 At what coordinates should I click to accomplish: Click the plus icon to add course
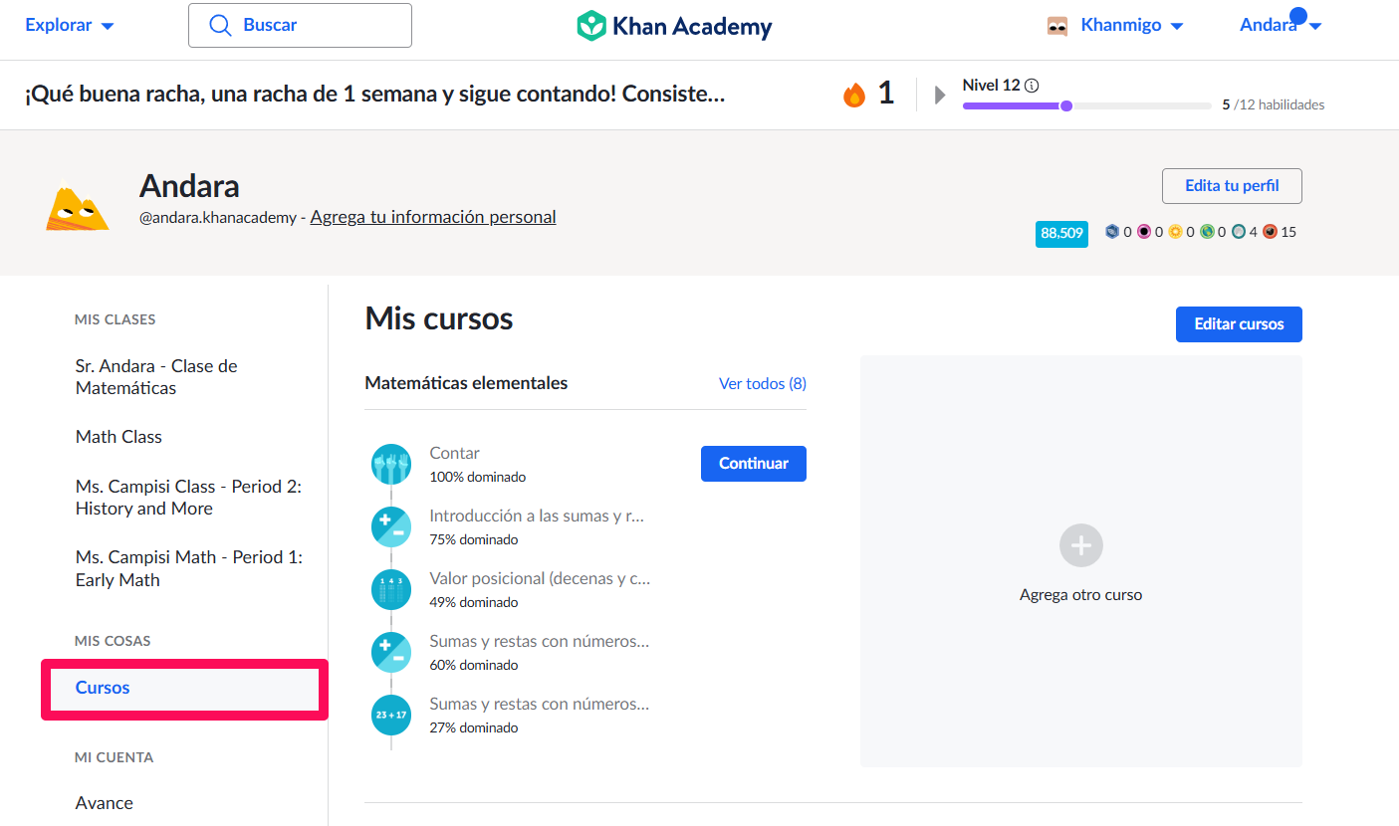tap(1081, 546)
